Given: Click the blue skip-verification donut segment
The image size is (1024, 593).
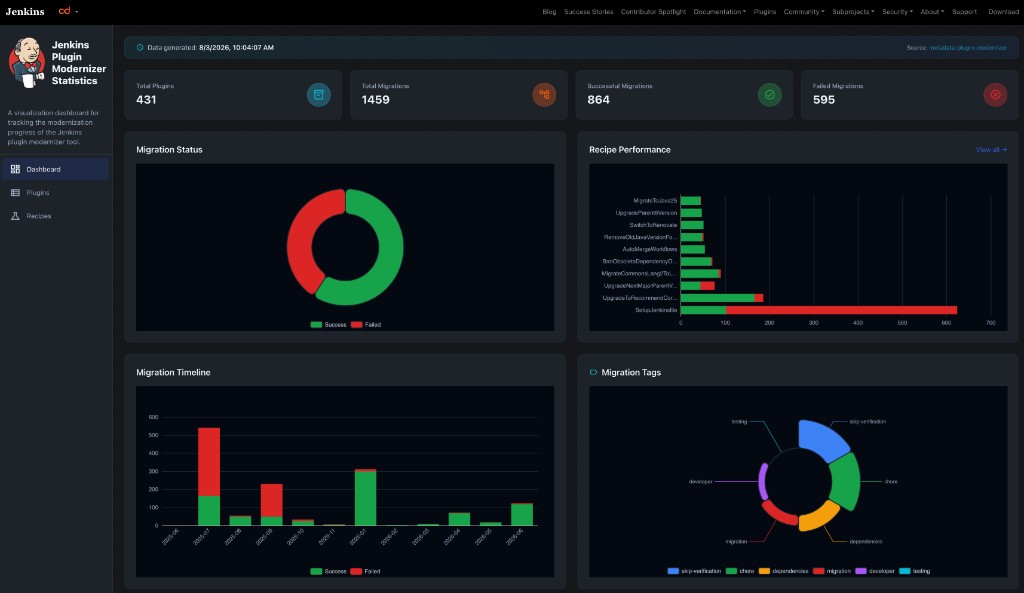Looking at the screenshot, I should 822,438.
